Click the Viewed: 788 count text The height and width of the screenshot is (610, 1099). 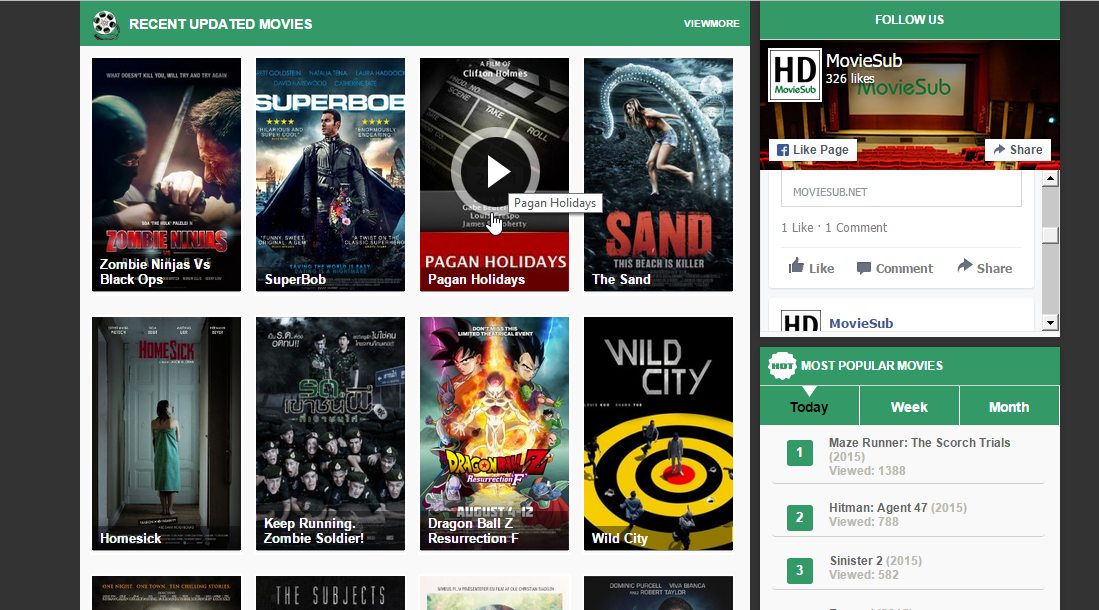click(x=864, y=522)
